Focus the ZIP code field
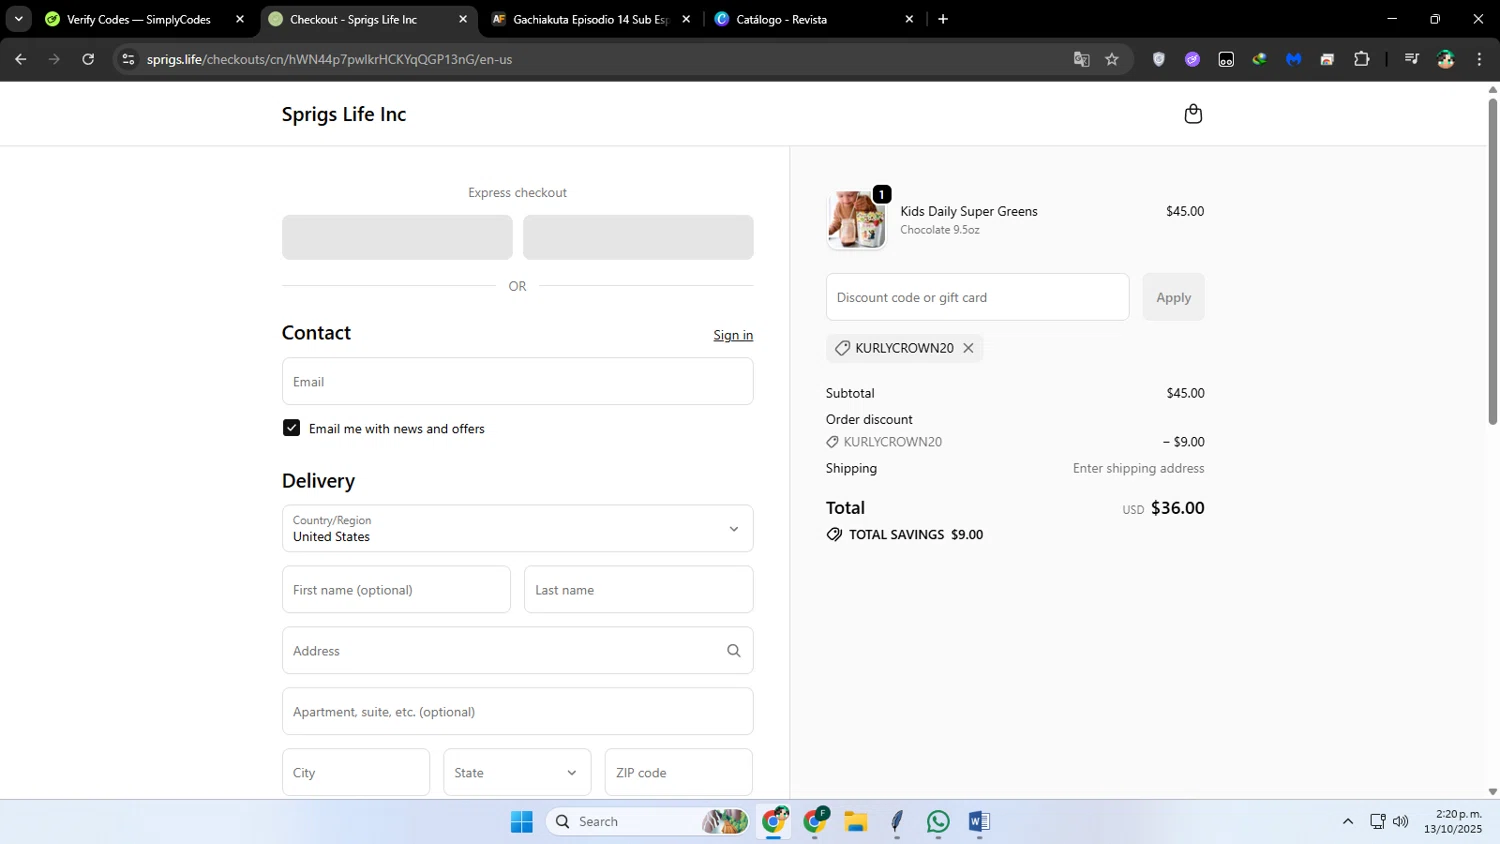This screenshot has height=844, width=1500. point(678,772)
